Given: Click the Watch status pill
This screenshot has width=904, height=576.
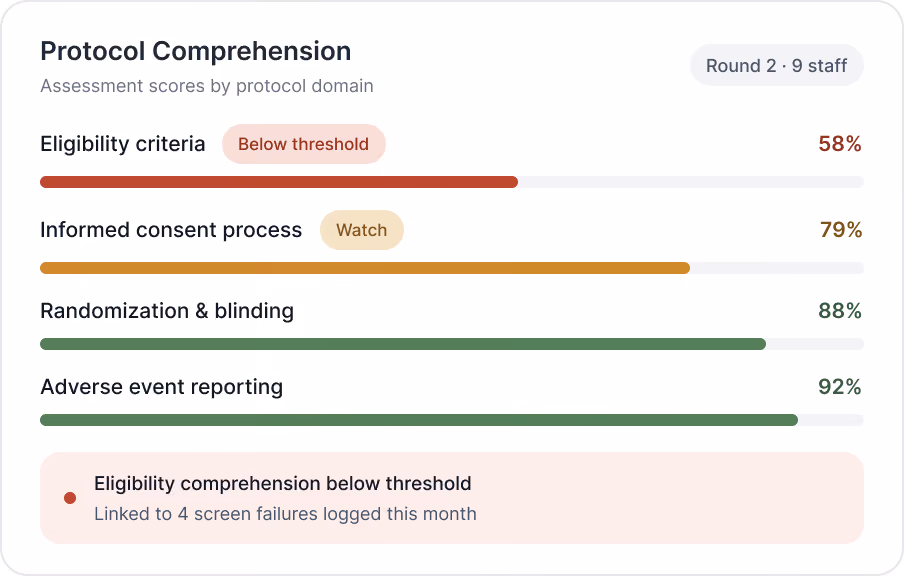Looking at the screenshot, I should coord(361,229).
